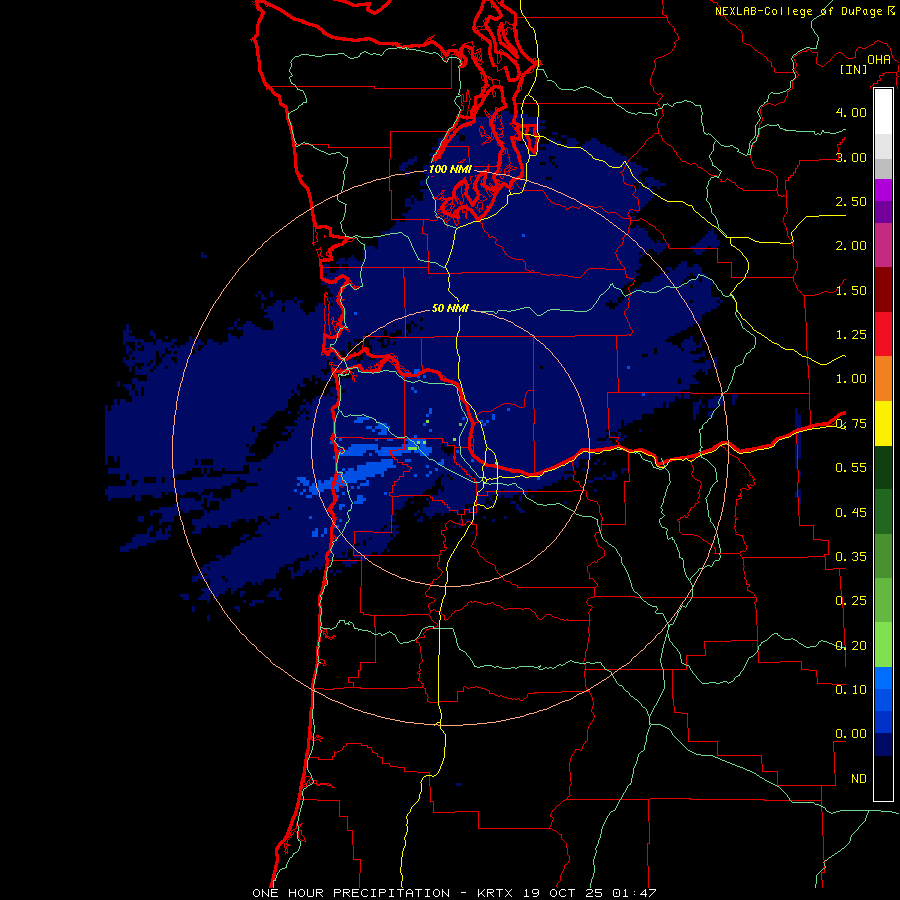This screenshot has height=900, width=900.
Task: Select the darkest green 0.55 legend swatch
Action: click(x=883, y=467)
